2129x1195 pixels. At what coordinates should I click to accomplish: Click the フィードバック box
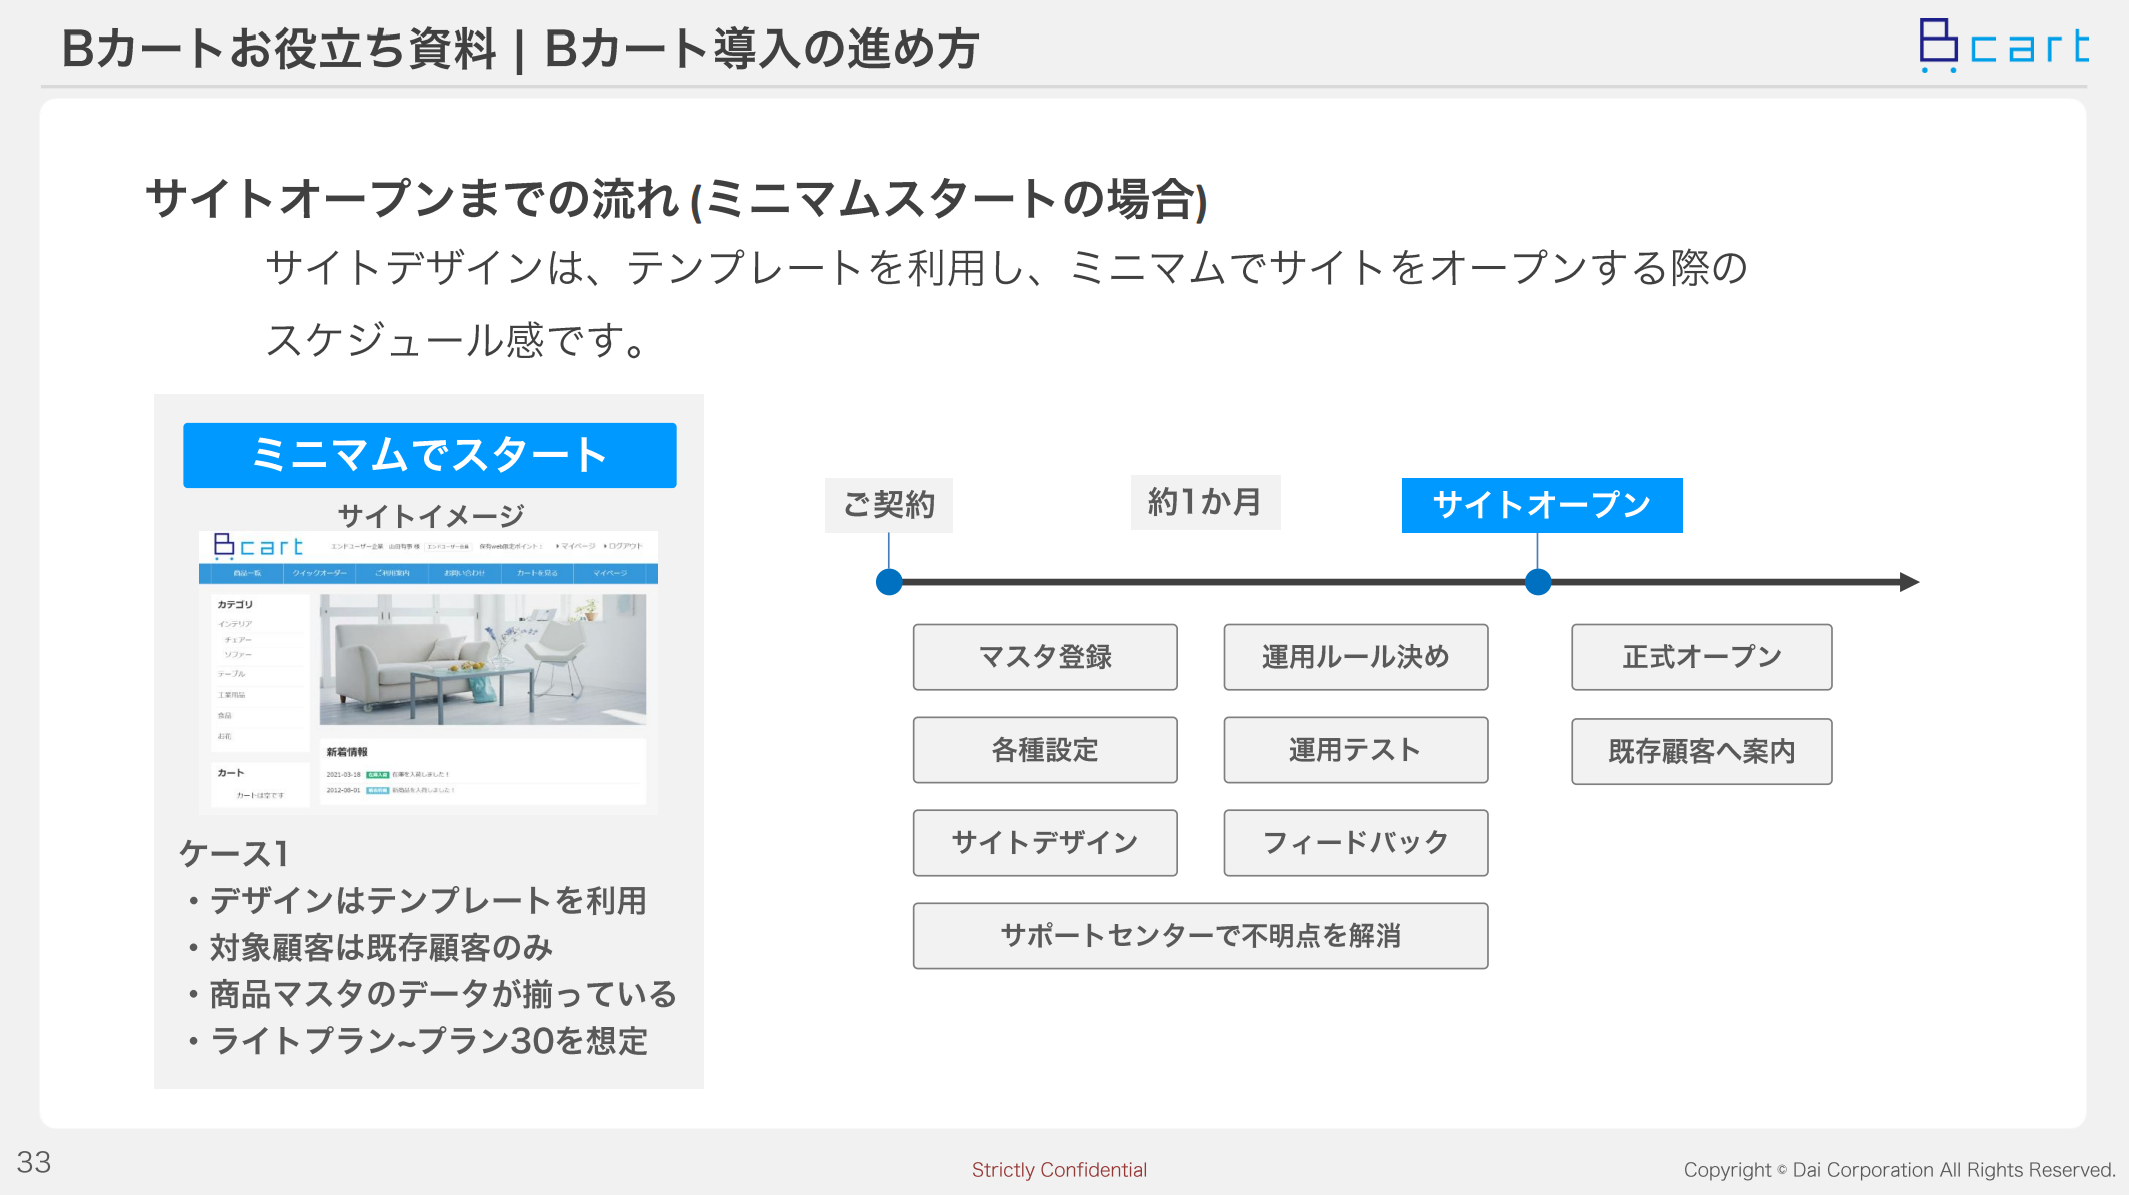[x=1356, y=843]
